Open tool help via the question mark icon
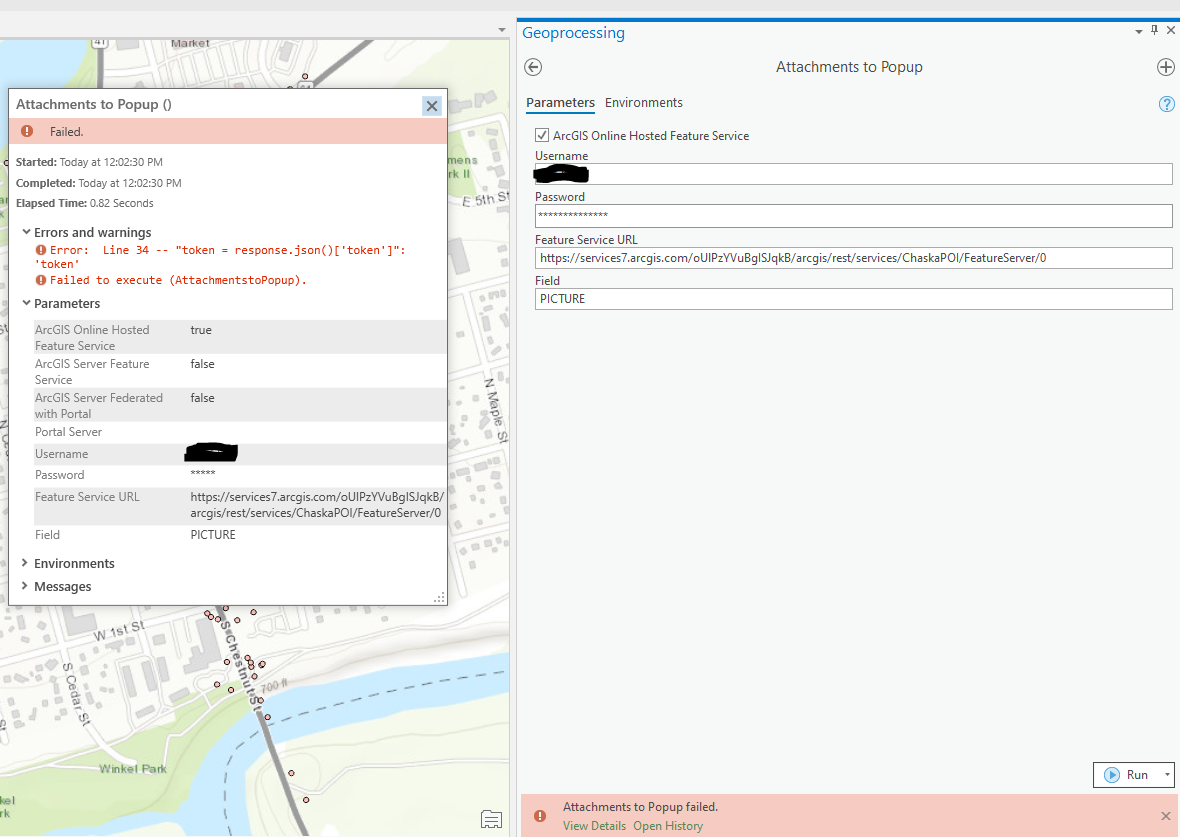1180x837 pixels. [1166, 103]
